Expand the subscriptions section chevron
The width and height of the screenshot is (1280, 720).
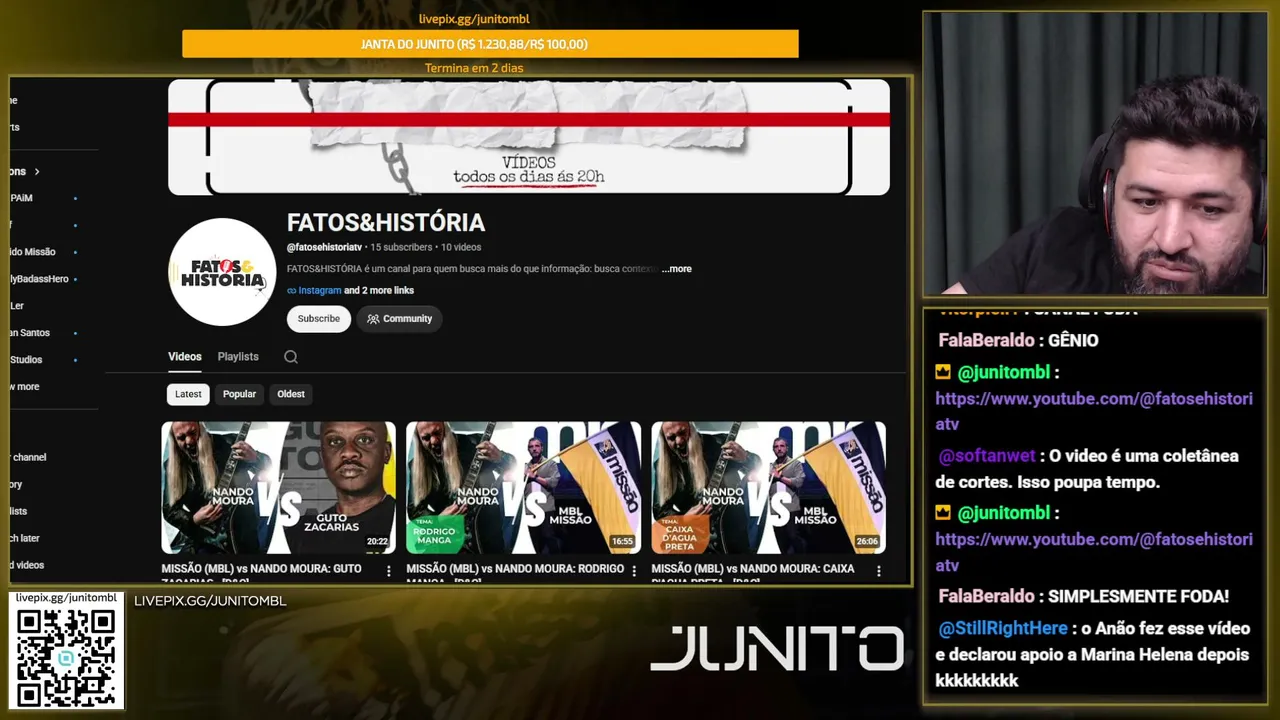click(x=37, y=172)
